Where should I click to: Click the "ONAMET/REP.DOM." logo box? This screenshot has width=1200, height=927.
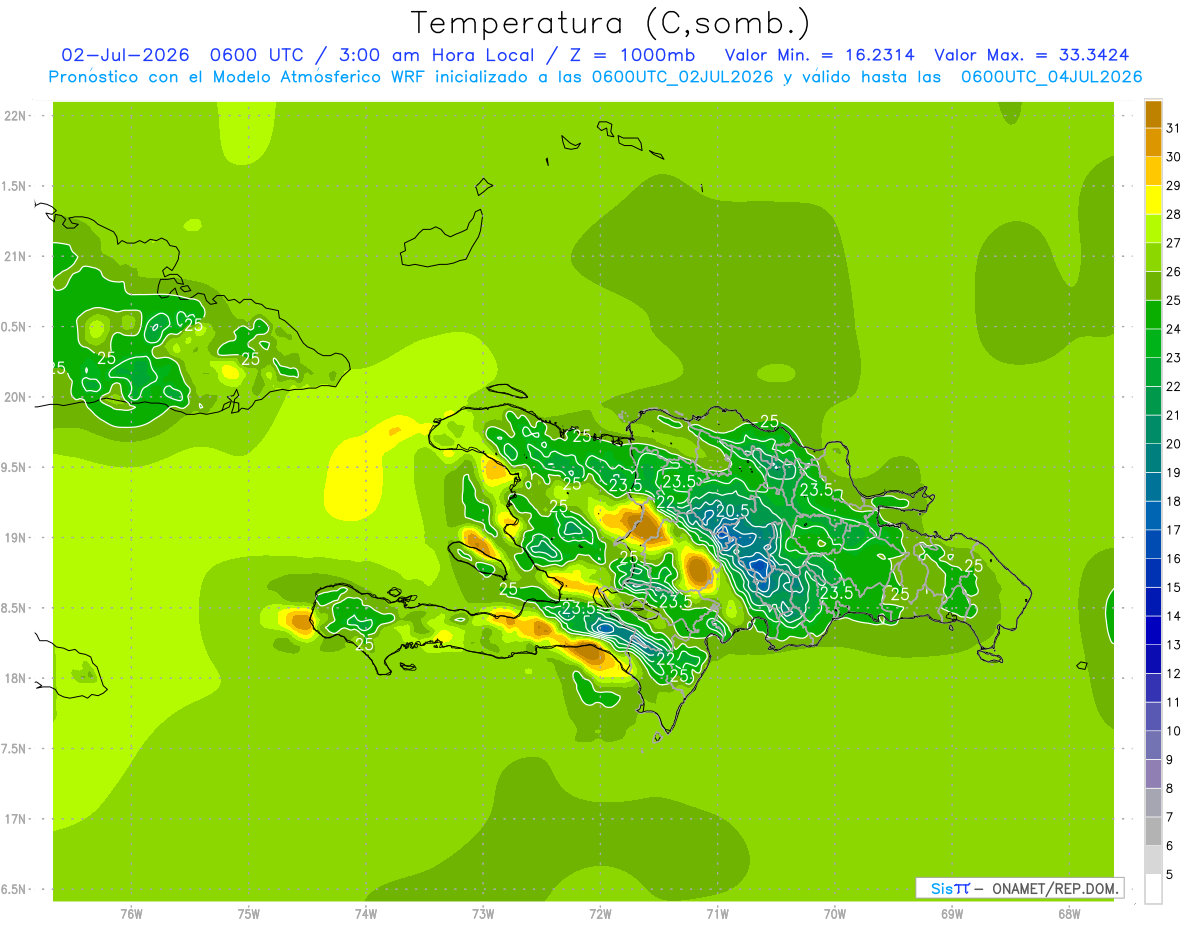(x=1020, y=888)
